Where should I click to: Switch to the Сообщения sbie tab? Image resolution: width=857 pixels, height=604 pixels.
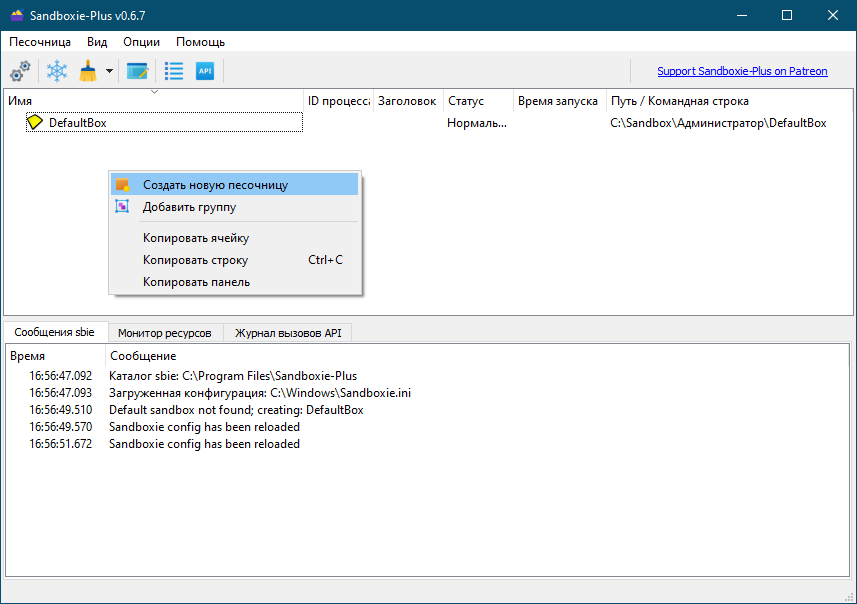coord(55,332)
